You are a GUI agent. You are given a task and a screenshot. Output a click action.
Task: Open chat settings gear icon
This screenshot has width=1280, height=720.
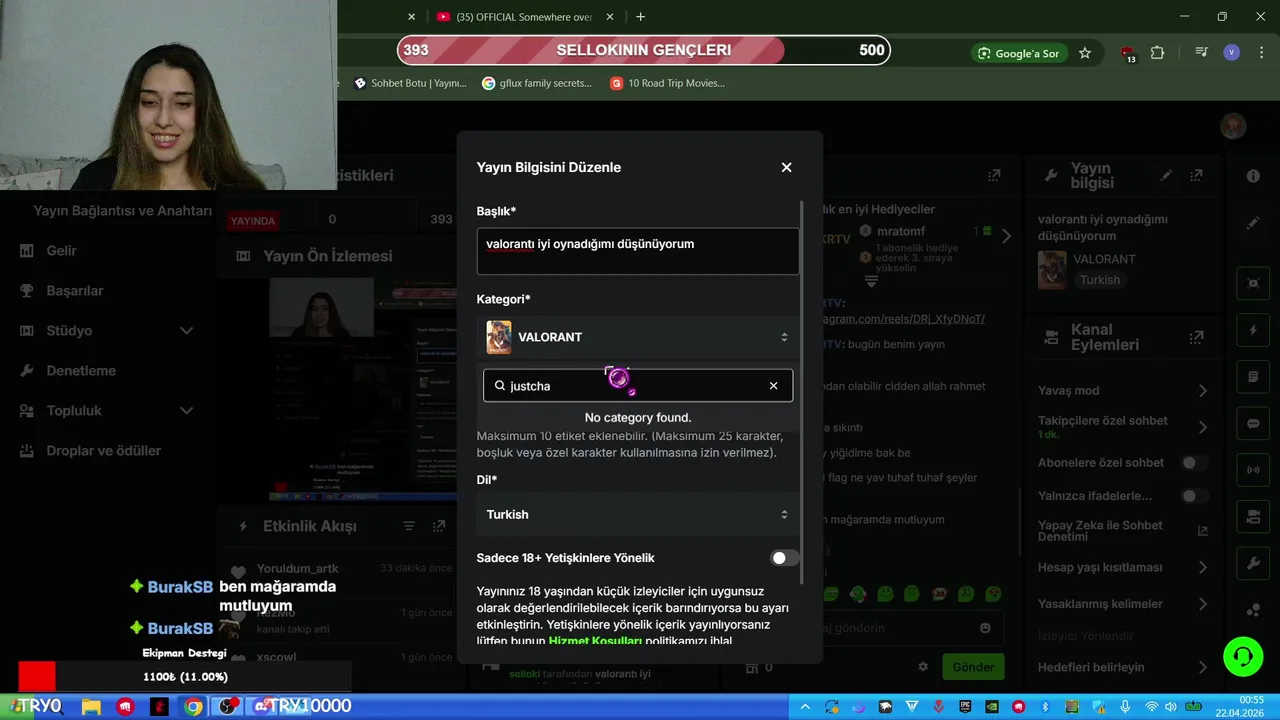click(x=923, y=667)
